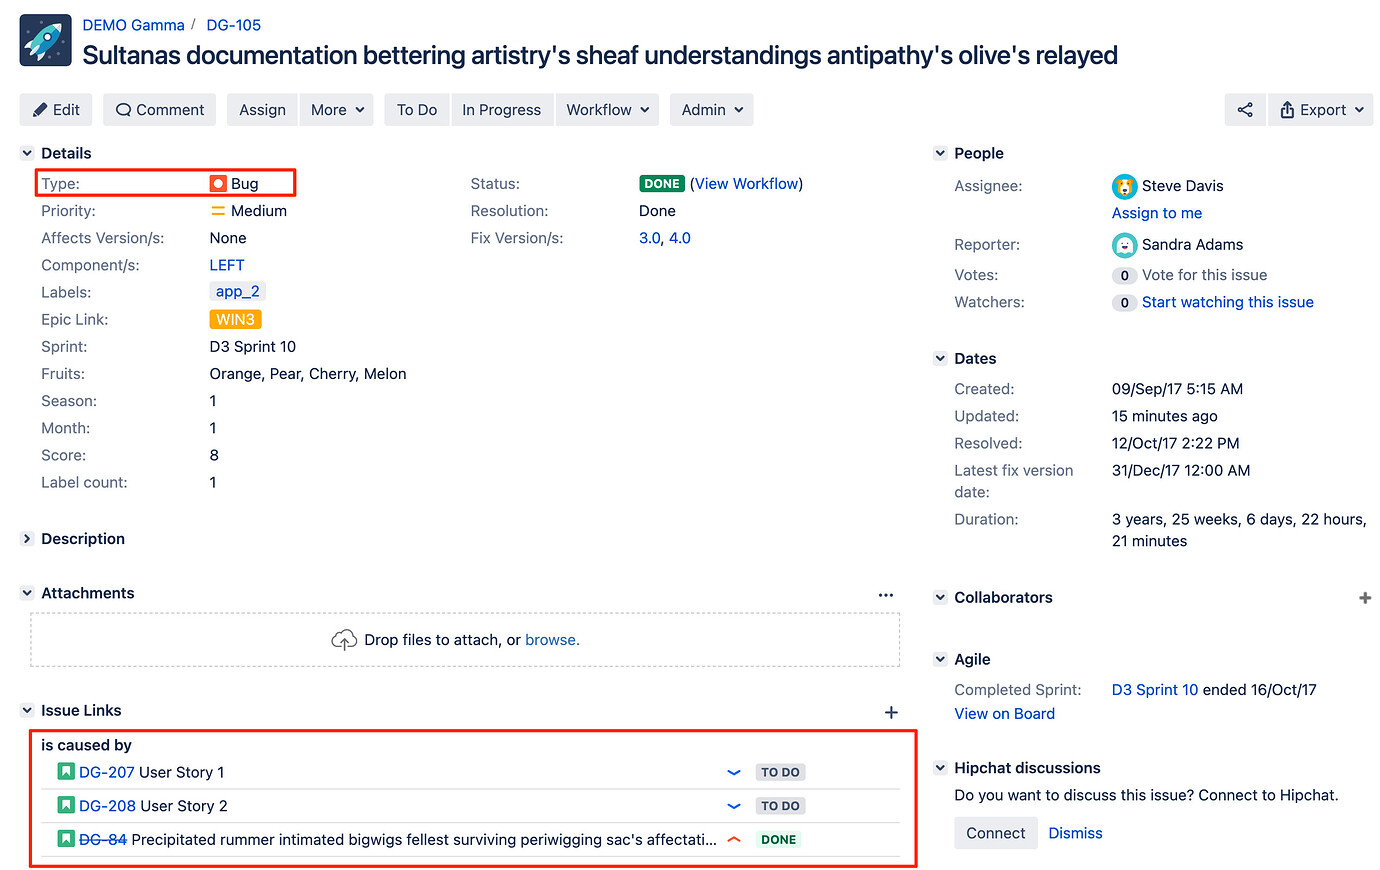The image size is (1380, 870).
Task: Click Sandra Adams reporter avatar
Action: (x=1124, y=245)
